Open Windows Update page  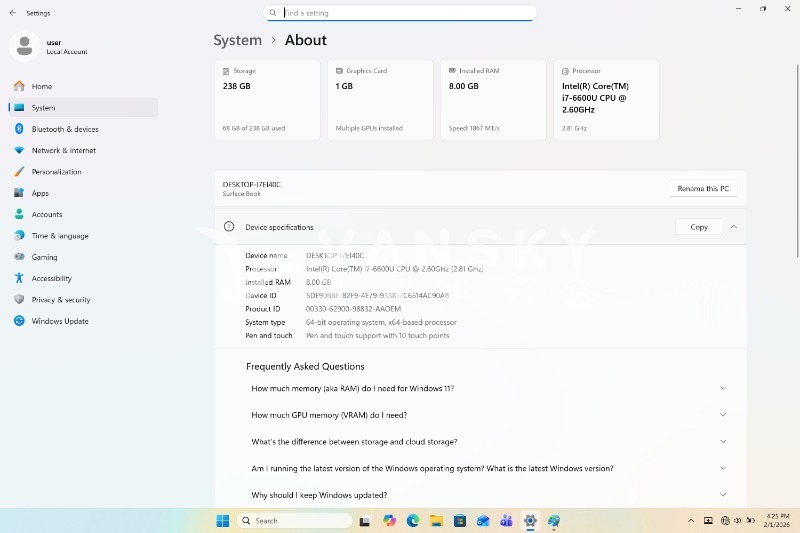coord(83,321)
